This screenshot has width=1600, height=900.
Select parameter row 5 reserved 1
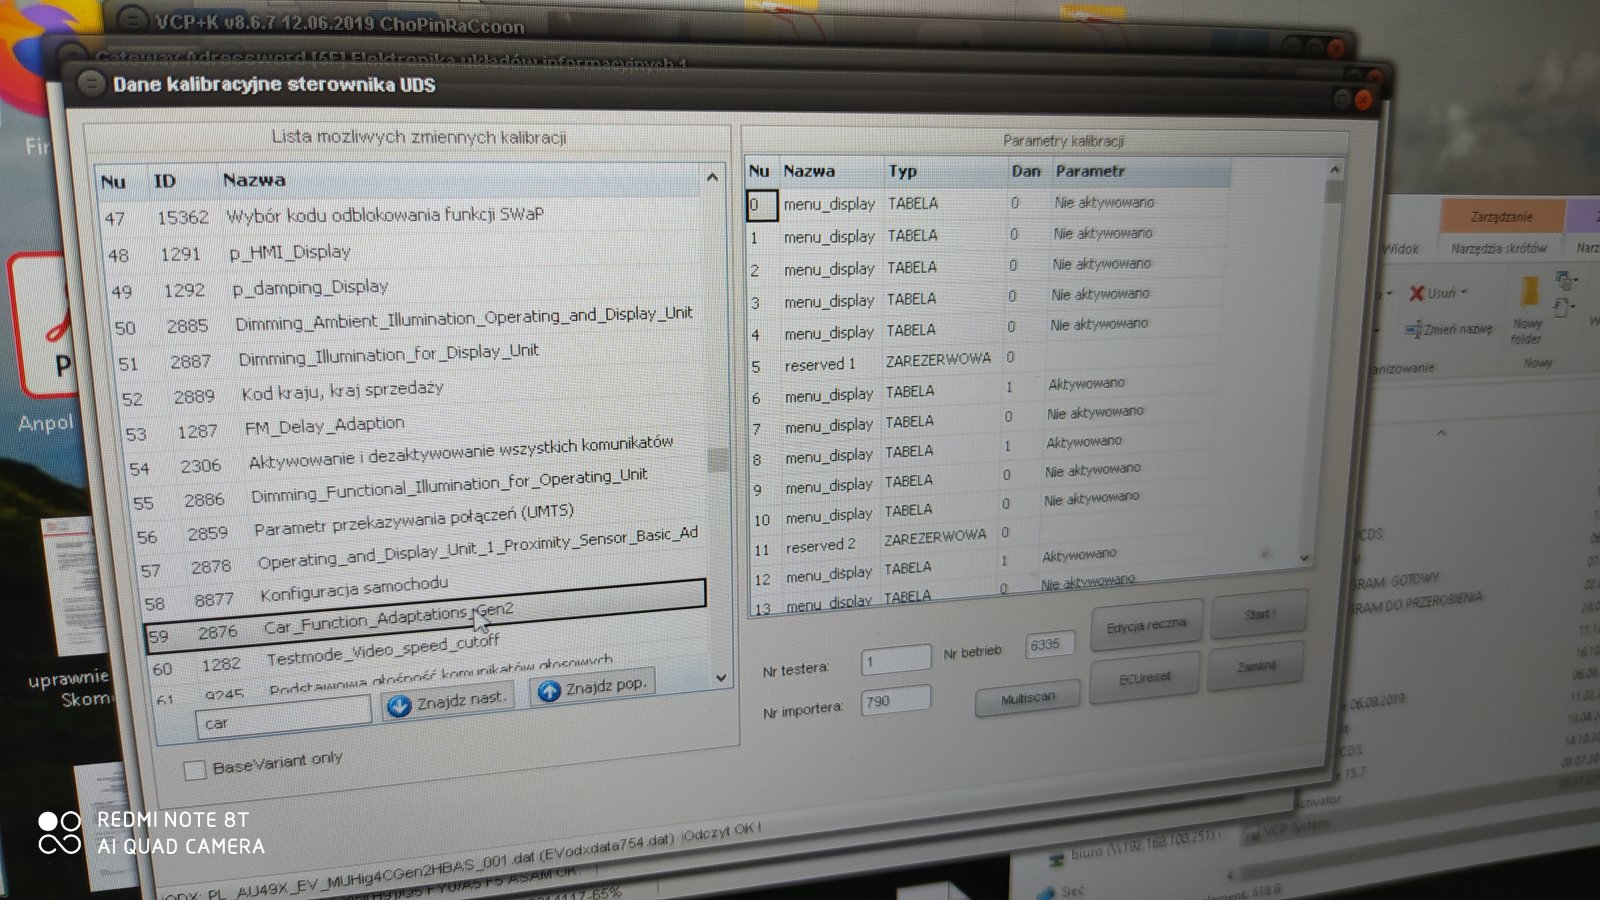pos(985,361)
